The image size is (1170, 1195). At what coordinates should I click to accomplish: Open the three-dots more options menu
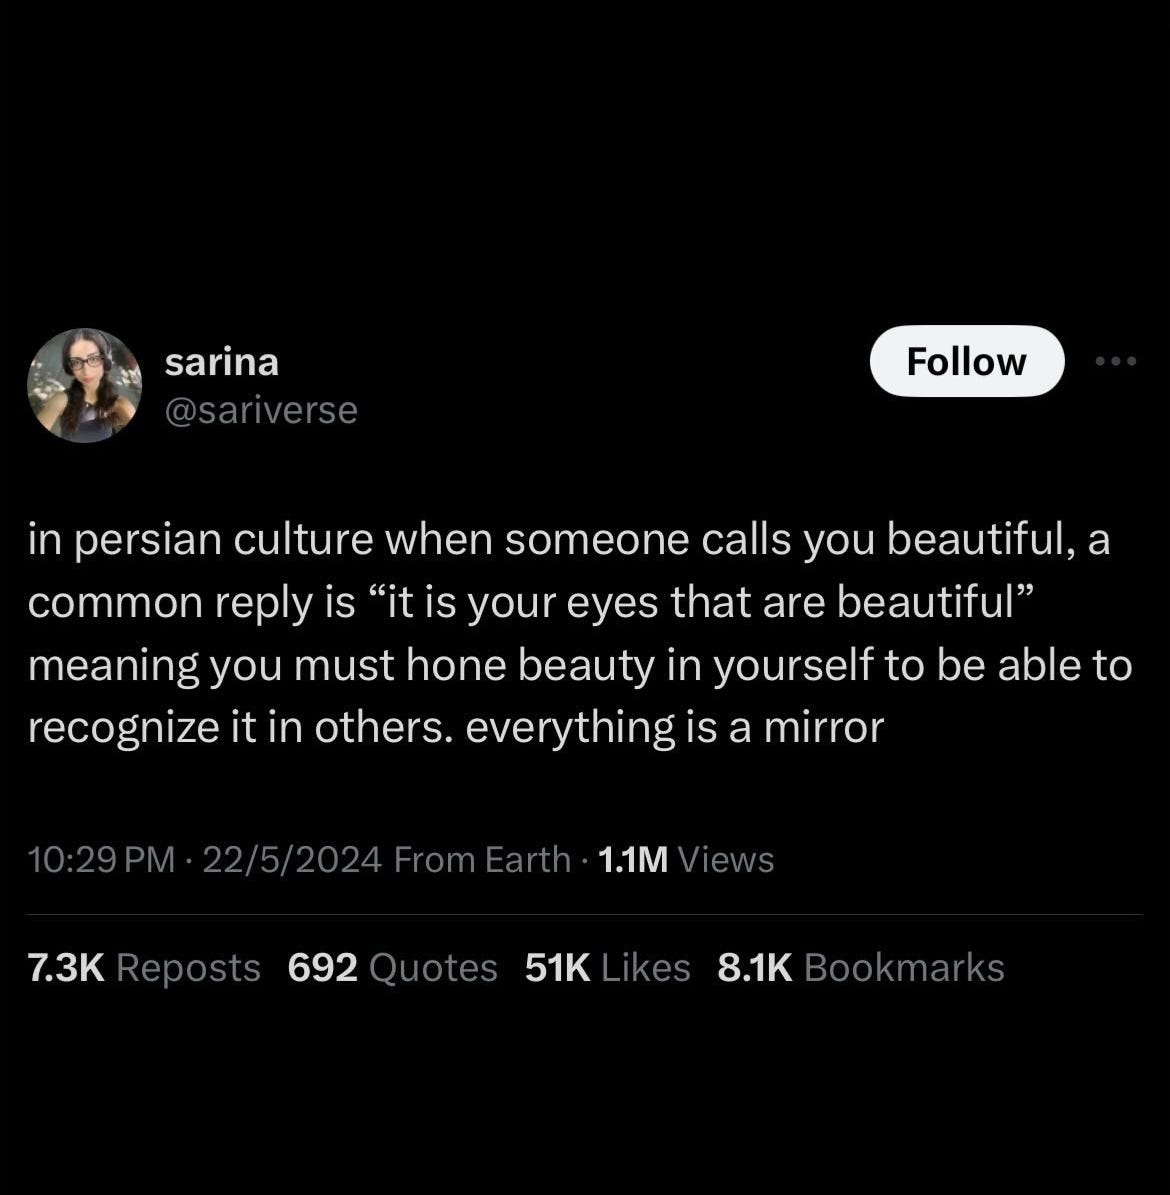(1116, 360)
